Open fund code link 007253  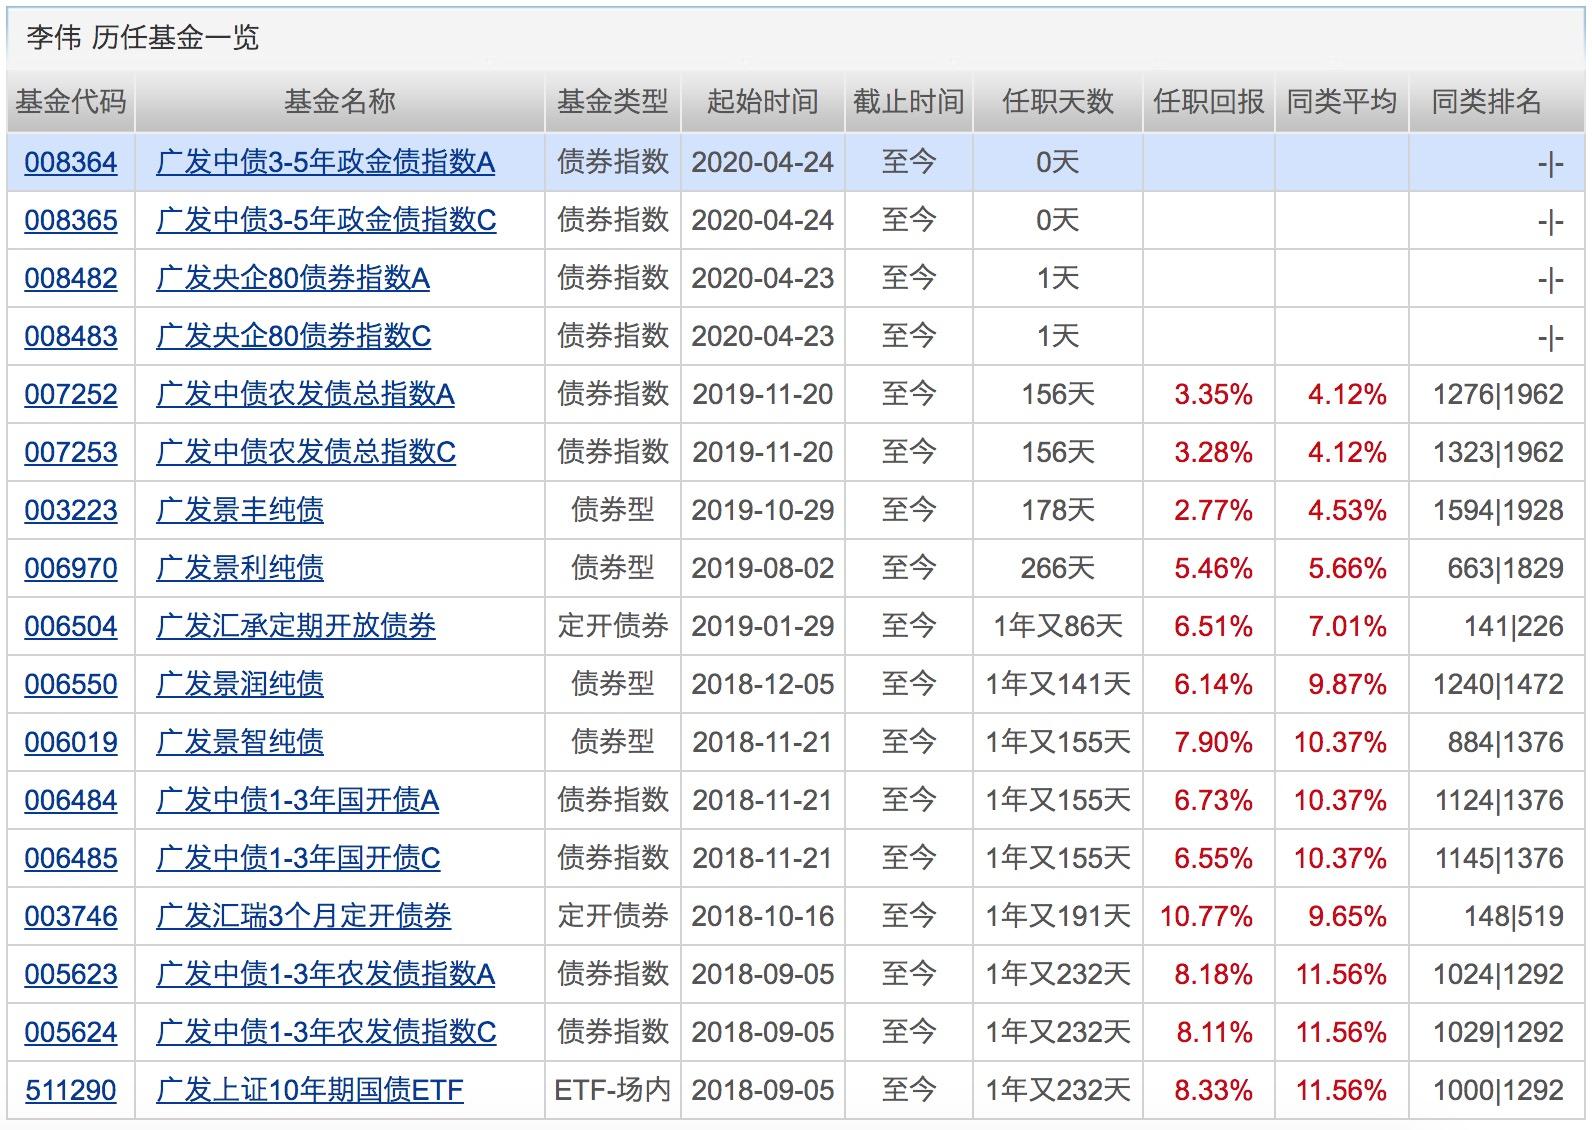pyautogui.click(x=71, y=452)
